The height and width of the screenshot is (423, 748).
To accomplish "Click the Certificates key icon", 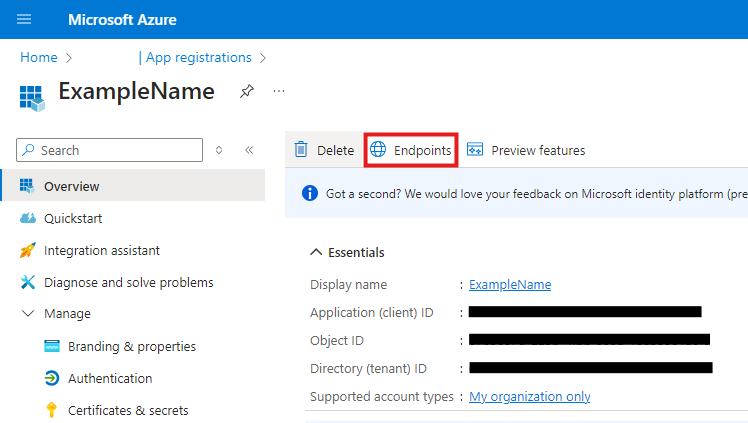I will point(51,410).
